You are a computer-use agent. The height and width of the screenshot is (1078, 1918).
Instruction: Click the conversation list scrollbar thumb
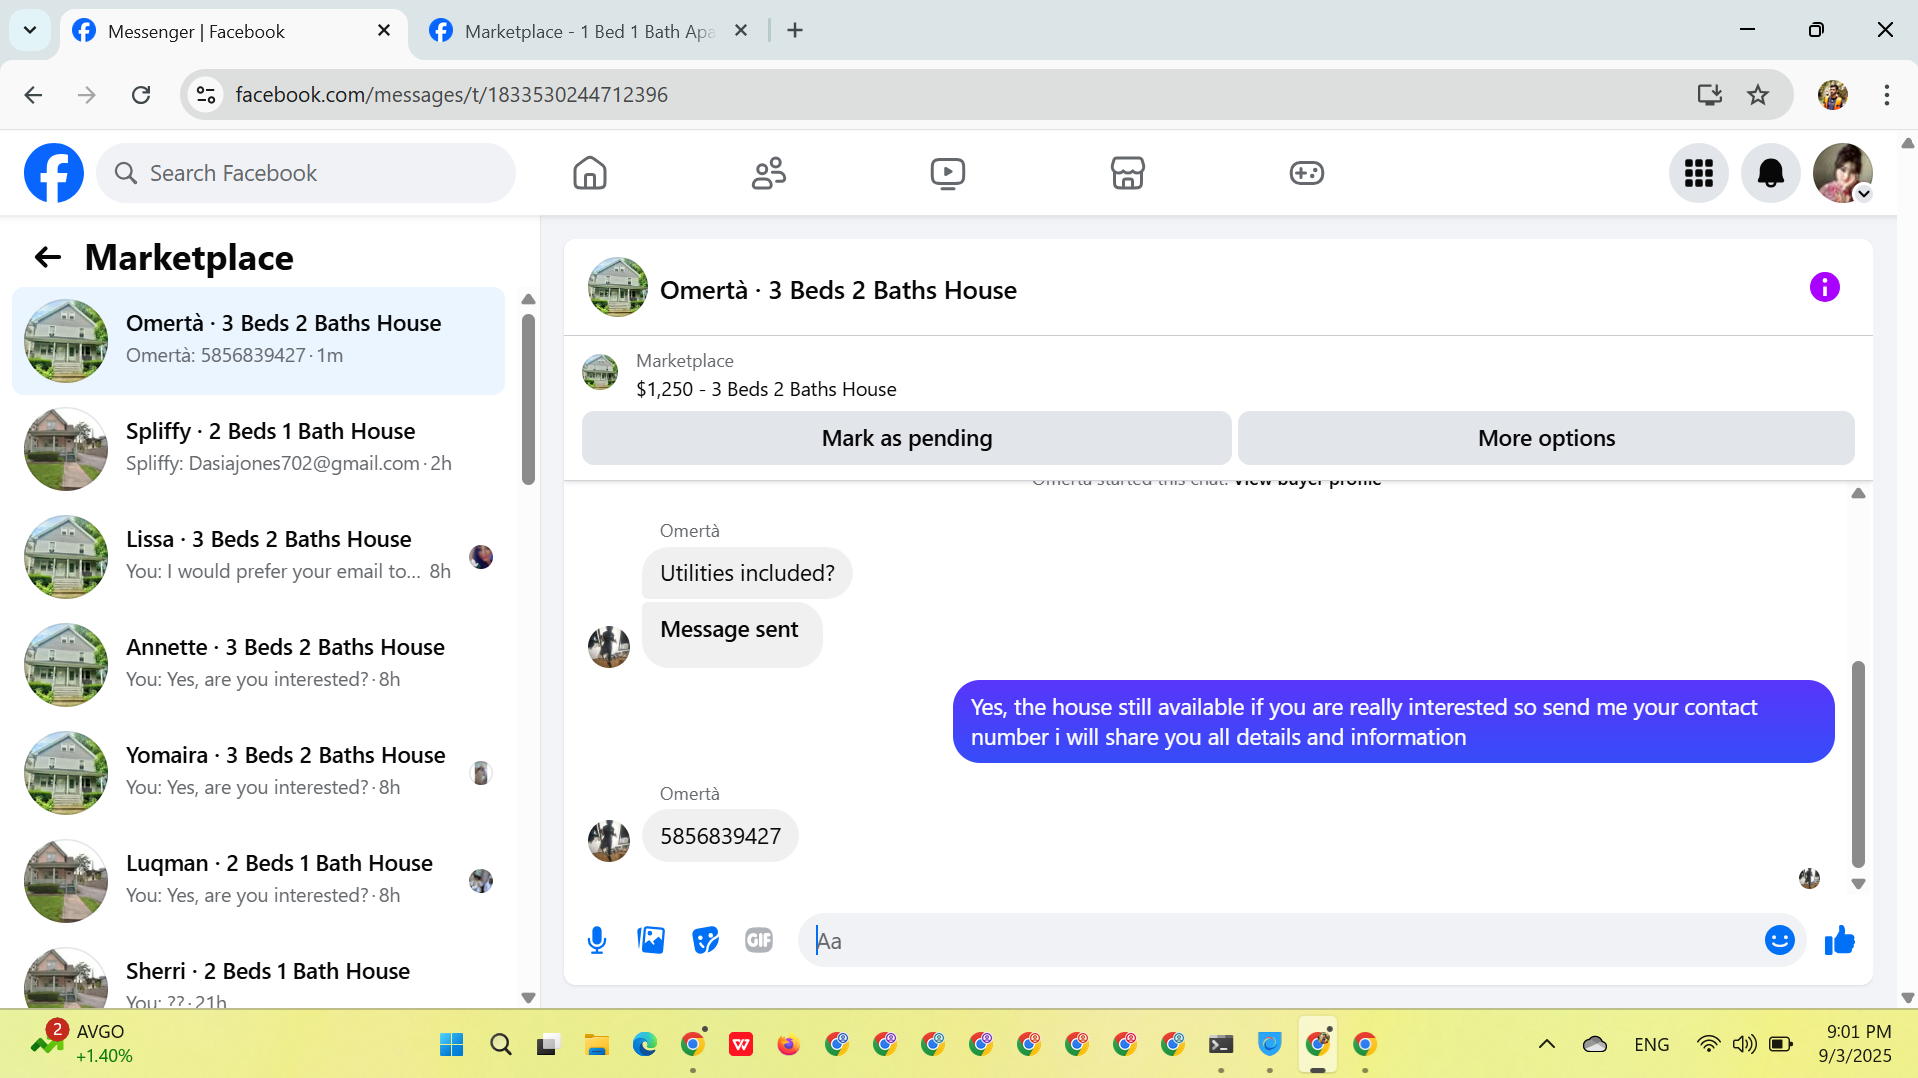tap(528, 399)
